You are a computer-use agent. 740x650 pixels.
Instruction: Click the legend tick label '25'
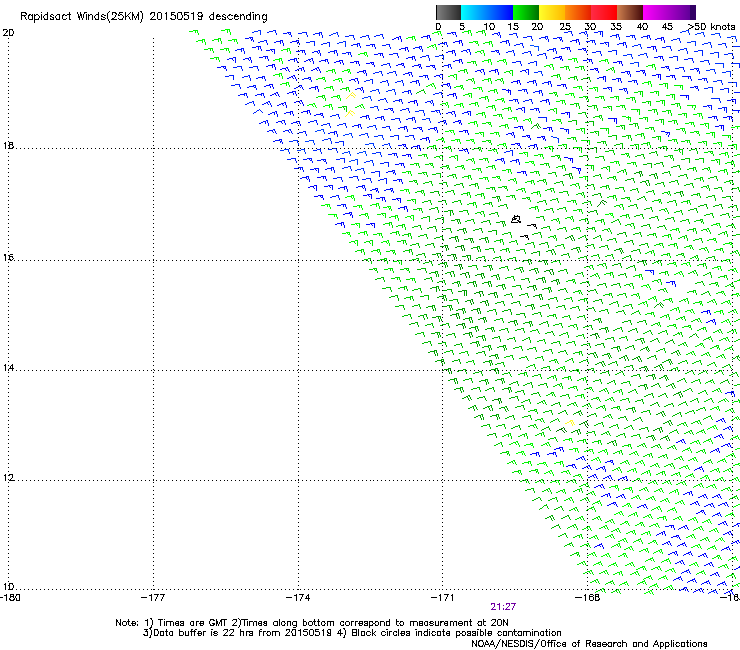tap(565, 27)
